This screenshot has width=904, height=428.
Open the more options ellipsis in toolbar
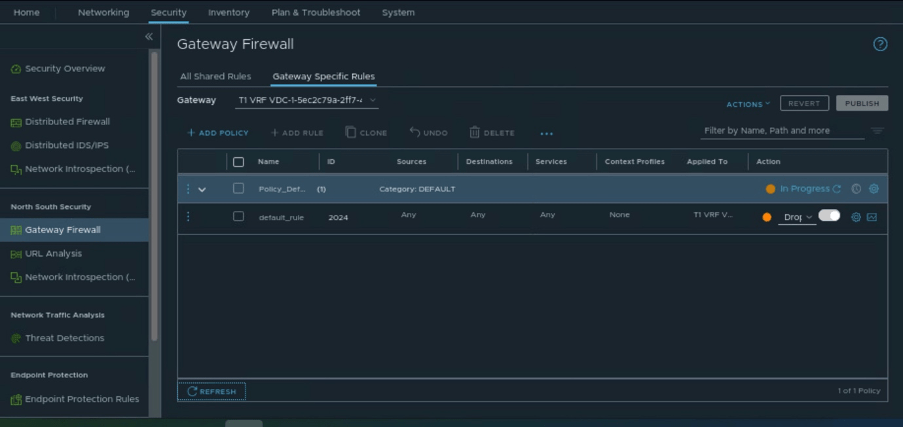coord(546,133)
